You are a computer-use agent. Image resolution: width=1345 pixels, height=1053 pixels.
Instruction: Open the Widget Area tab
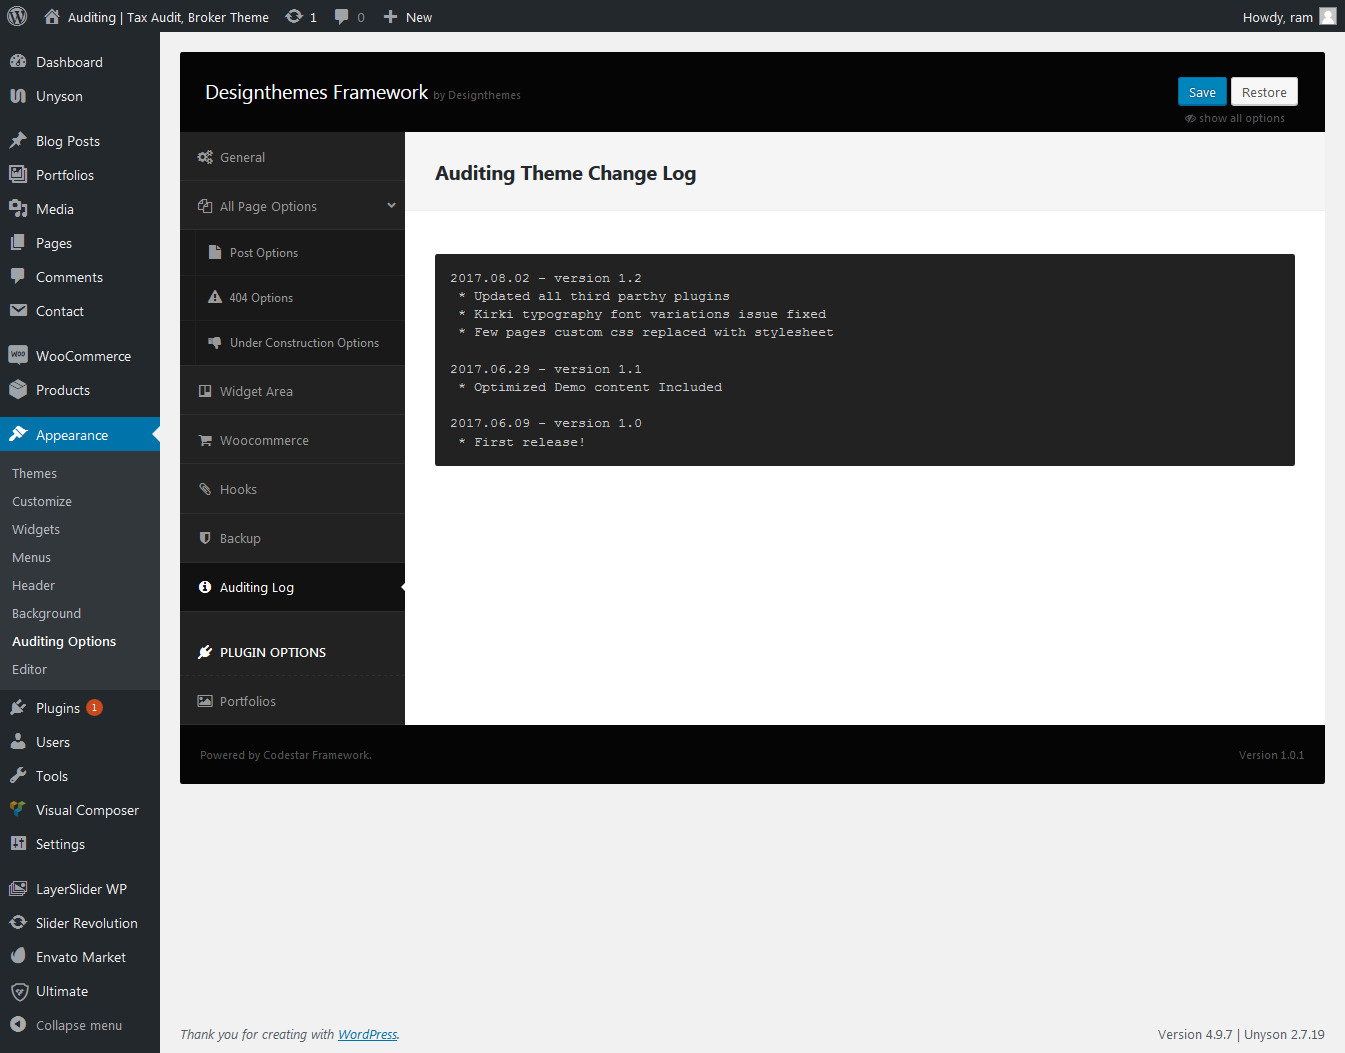pos(292,391)
